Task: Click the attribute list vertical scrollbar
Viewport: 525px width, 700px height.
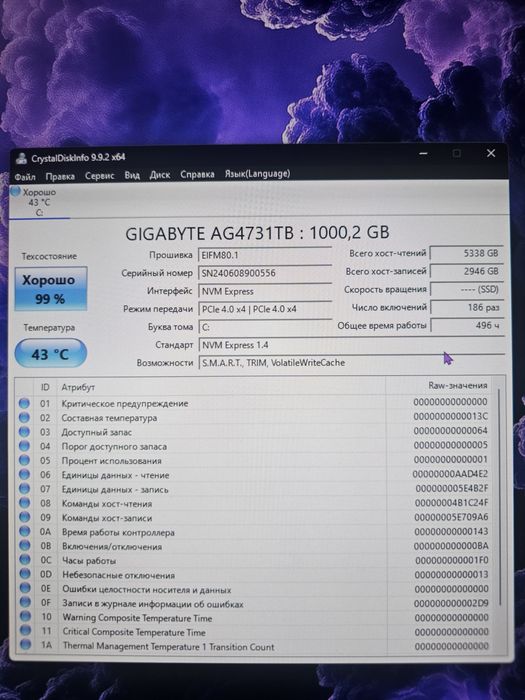Action: [499, 496]
